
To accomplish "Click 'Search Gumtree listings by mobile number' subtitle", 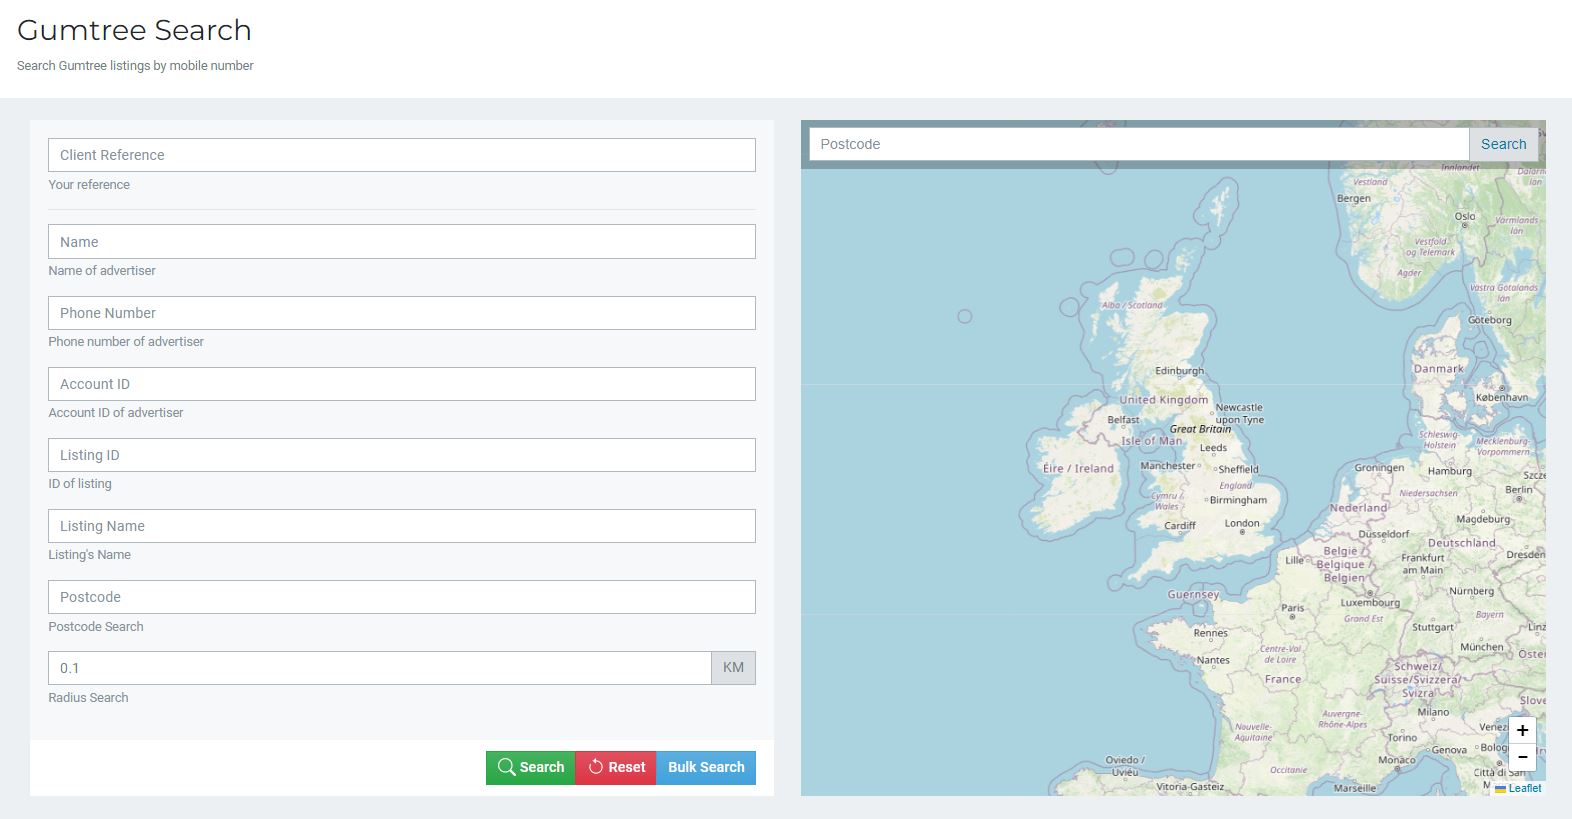I will [x=135, y=65].
